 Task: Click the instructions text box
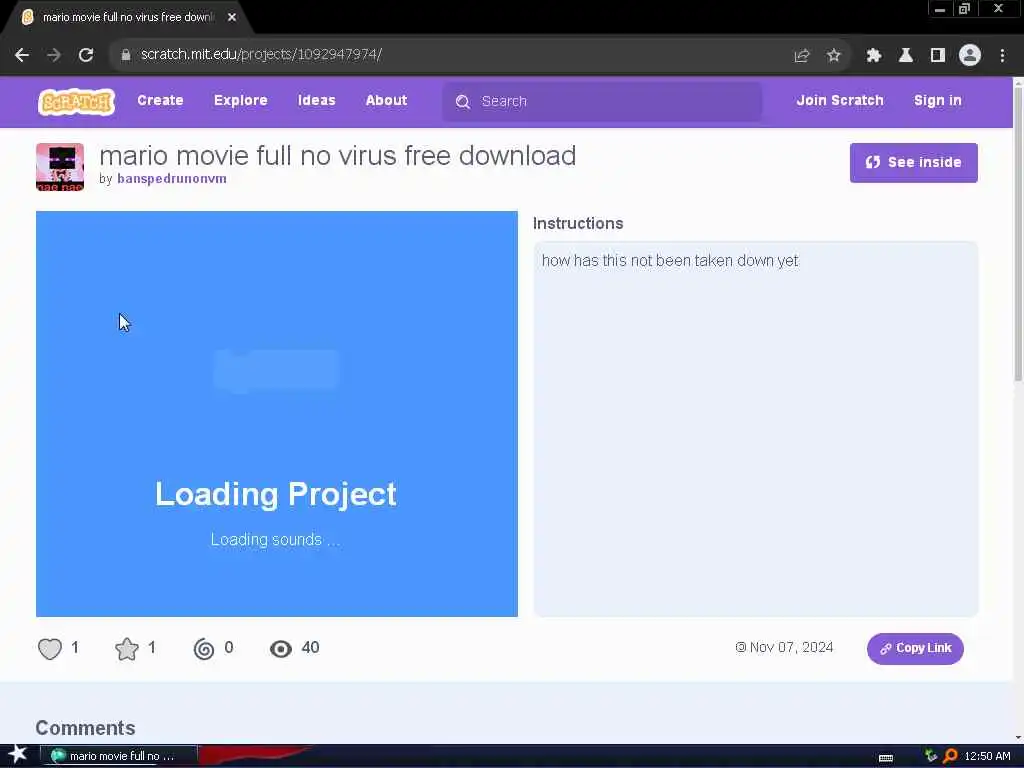(756, 429)
